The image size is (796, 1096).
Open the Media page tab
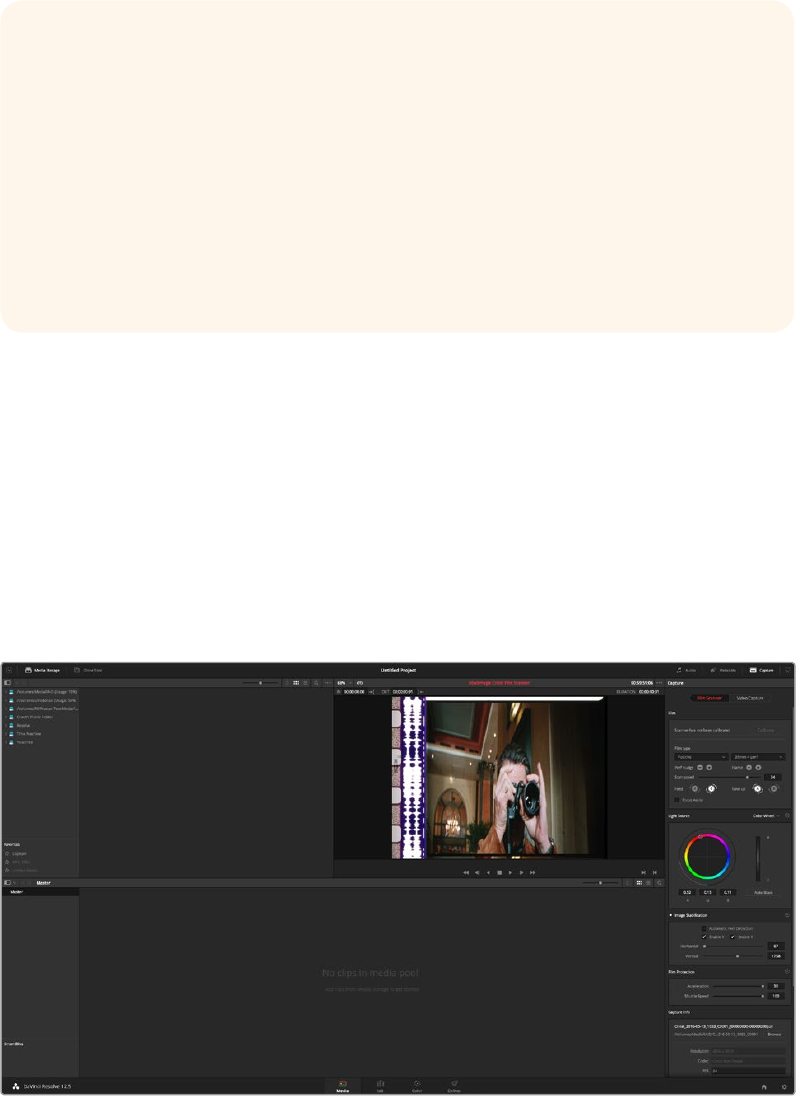click(342, 1086)
